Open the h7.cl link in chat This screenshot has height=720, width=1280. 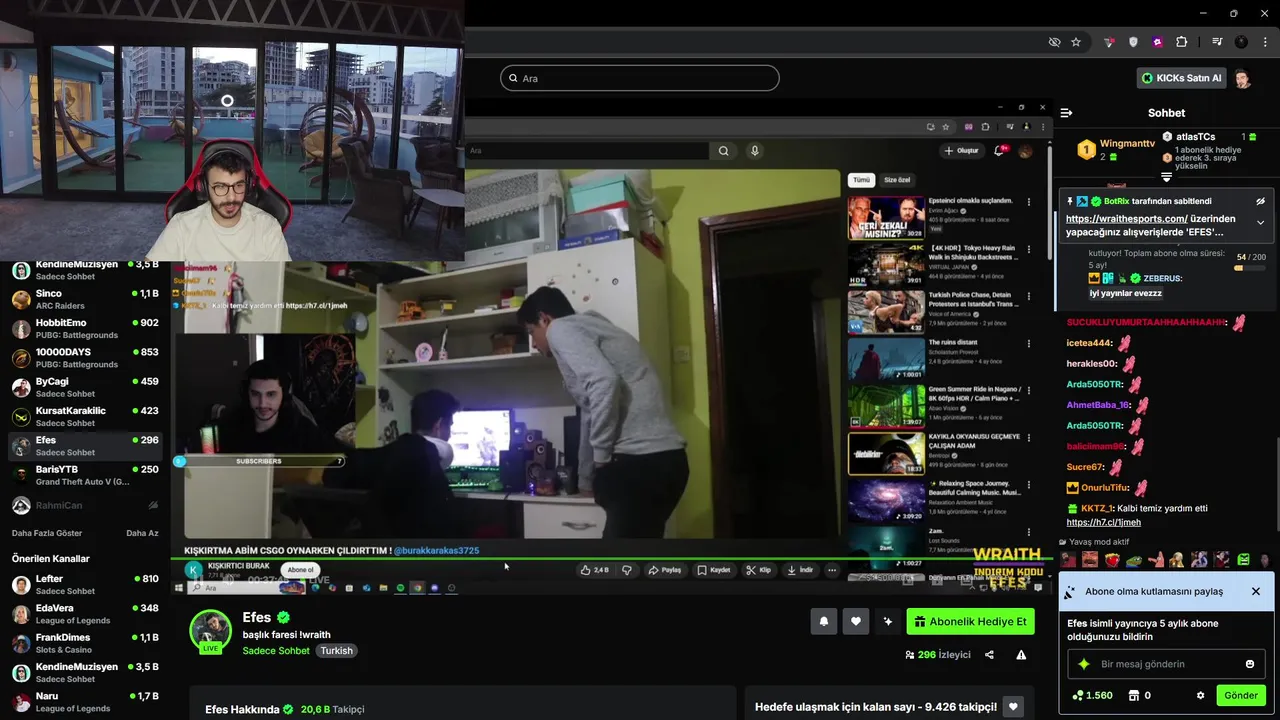tap(1103, 522)
